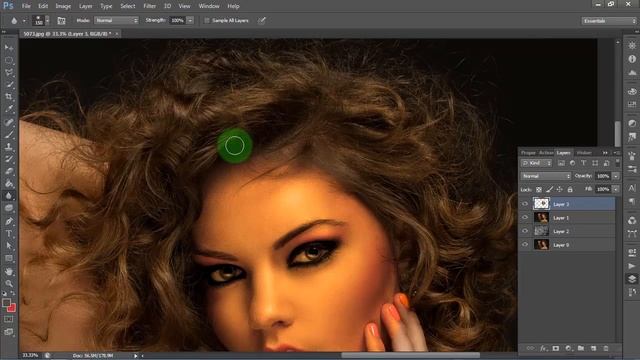The image size is (640, 360).
Task: Hide Layer 2 with its eye icon
Action: [525, 231]
